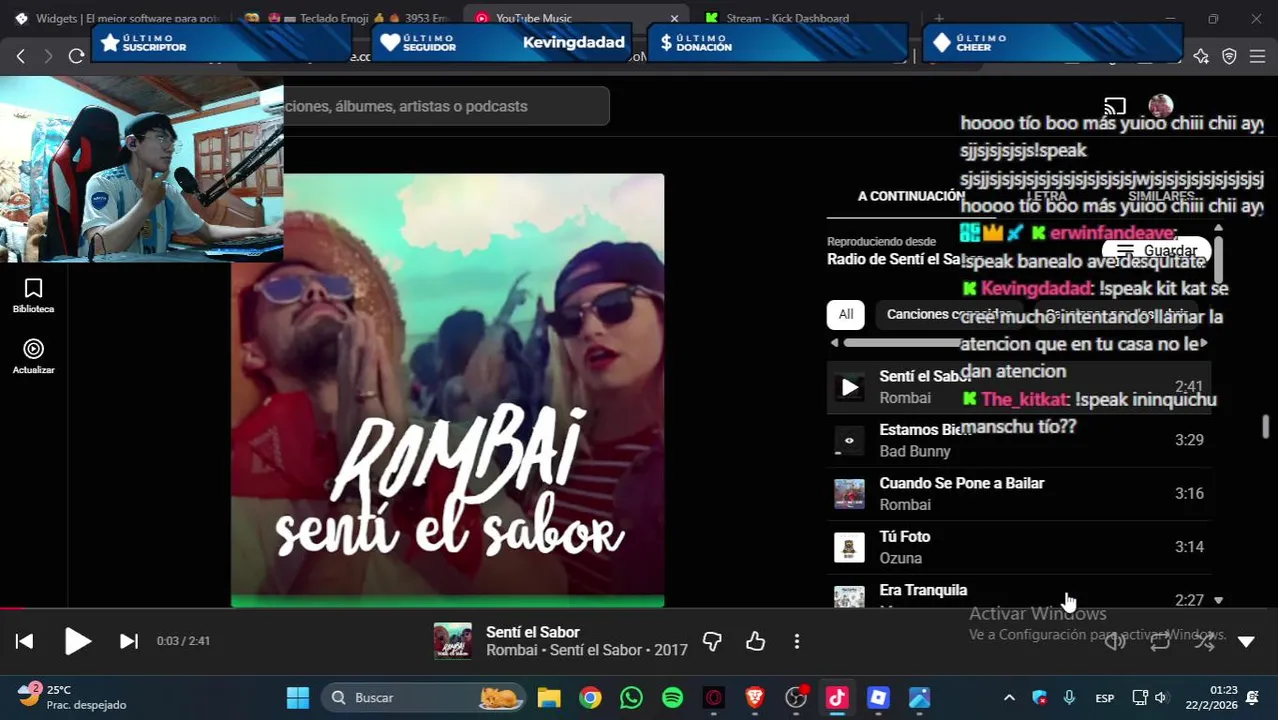
Task: Click the left arrow of chip scrollbar
Action: pos(834,343)
